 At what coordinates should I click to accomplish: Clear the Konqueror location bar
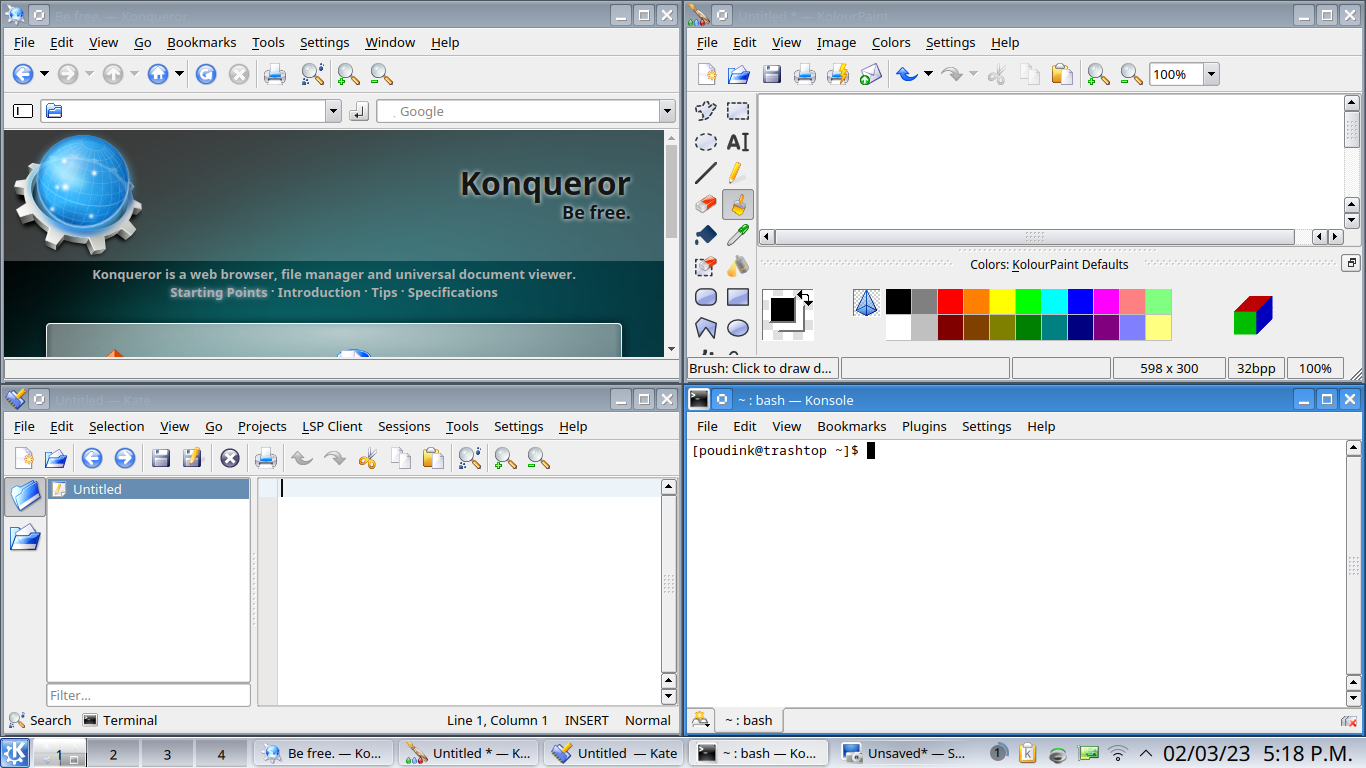[23, 111]
